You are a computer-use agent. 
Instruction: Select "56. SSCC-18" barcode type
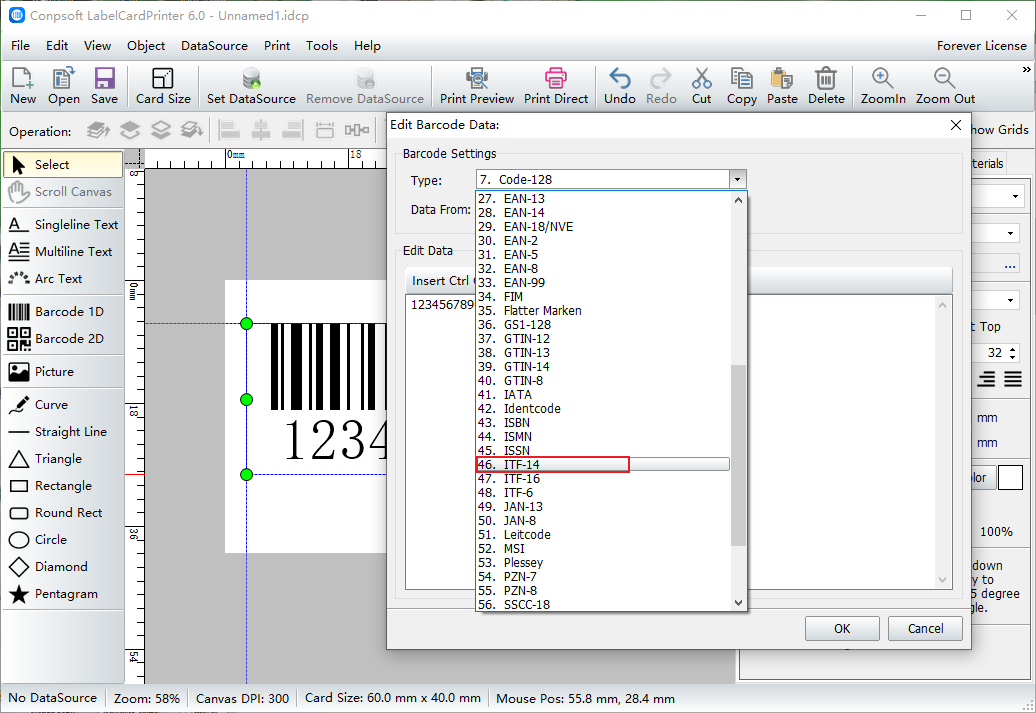click(603, 605)
